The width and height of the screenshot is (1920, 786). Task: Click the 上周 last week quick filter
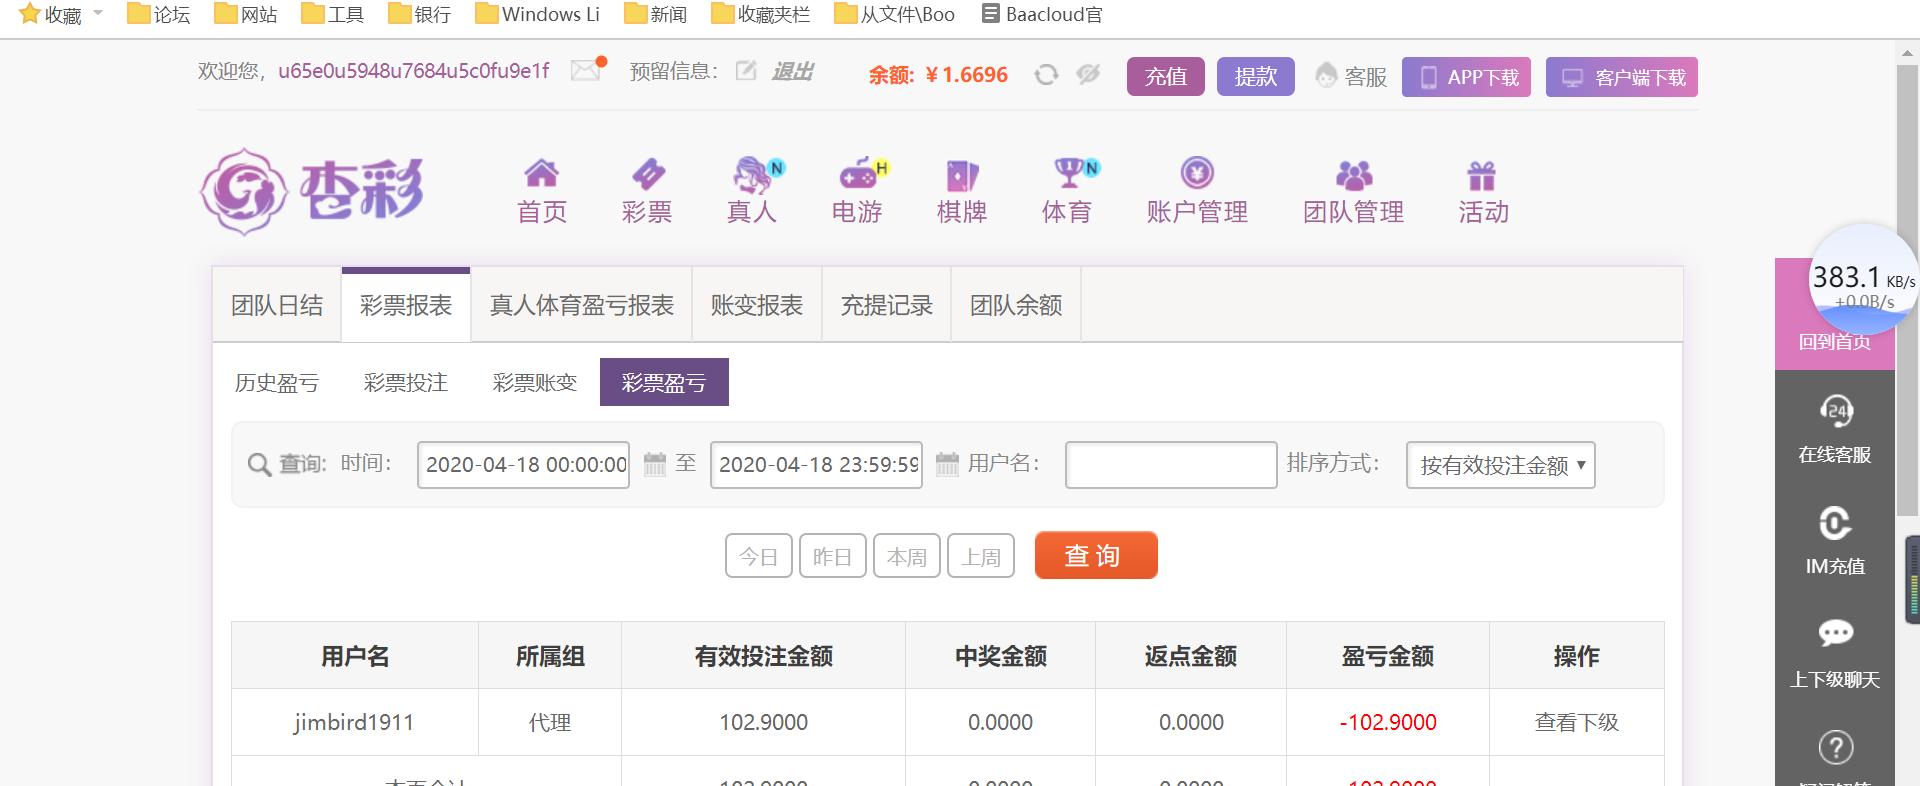[981, 556]
